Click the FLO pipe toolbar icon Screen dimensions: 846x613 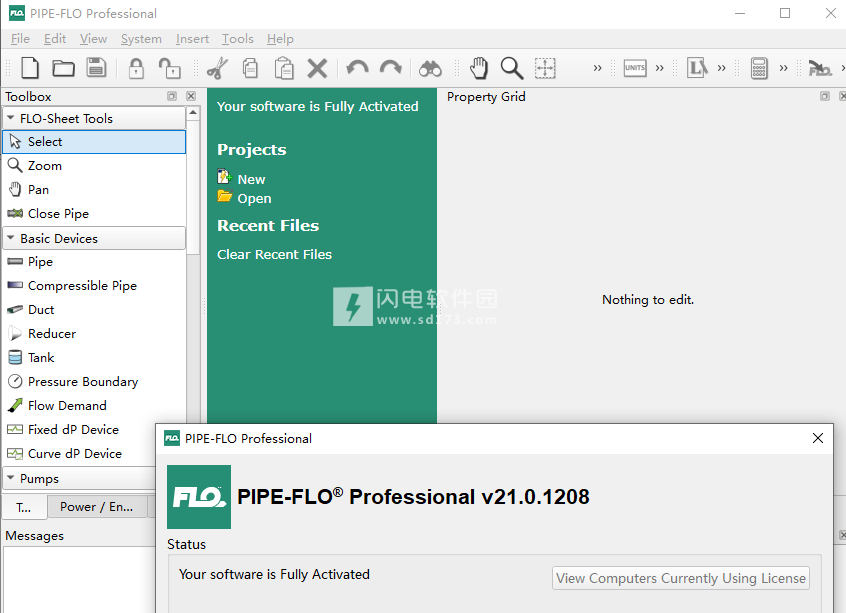pos(820,69)
